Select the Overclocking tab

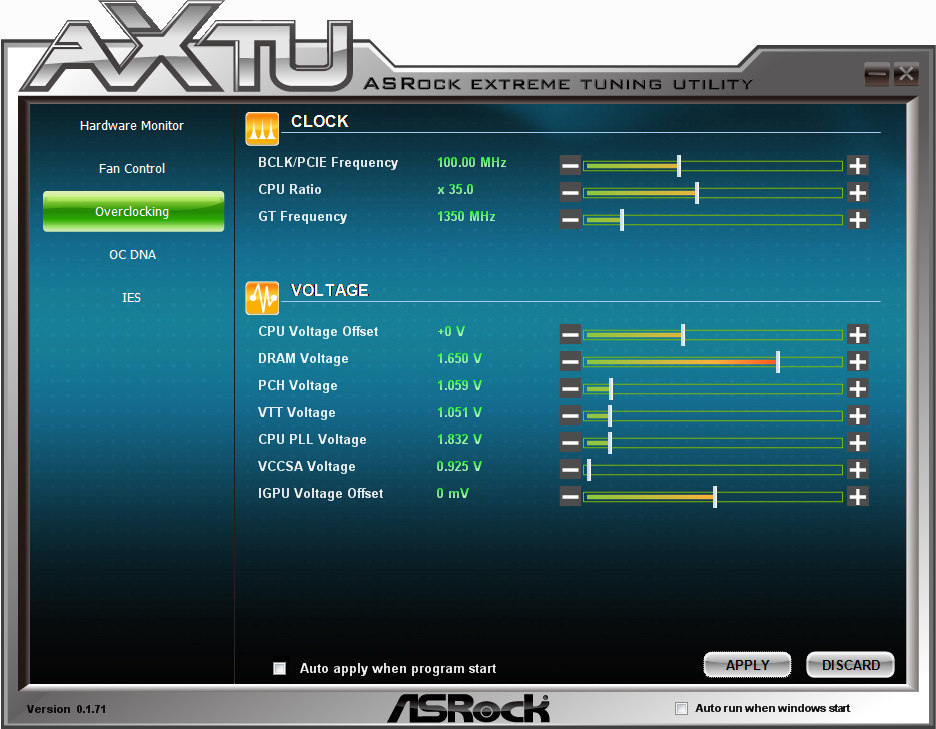[x=133, y=211]
